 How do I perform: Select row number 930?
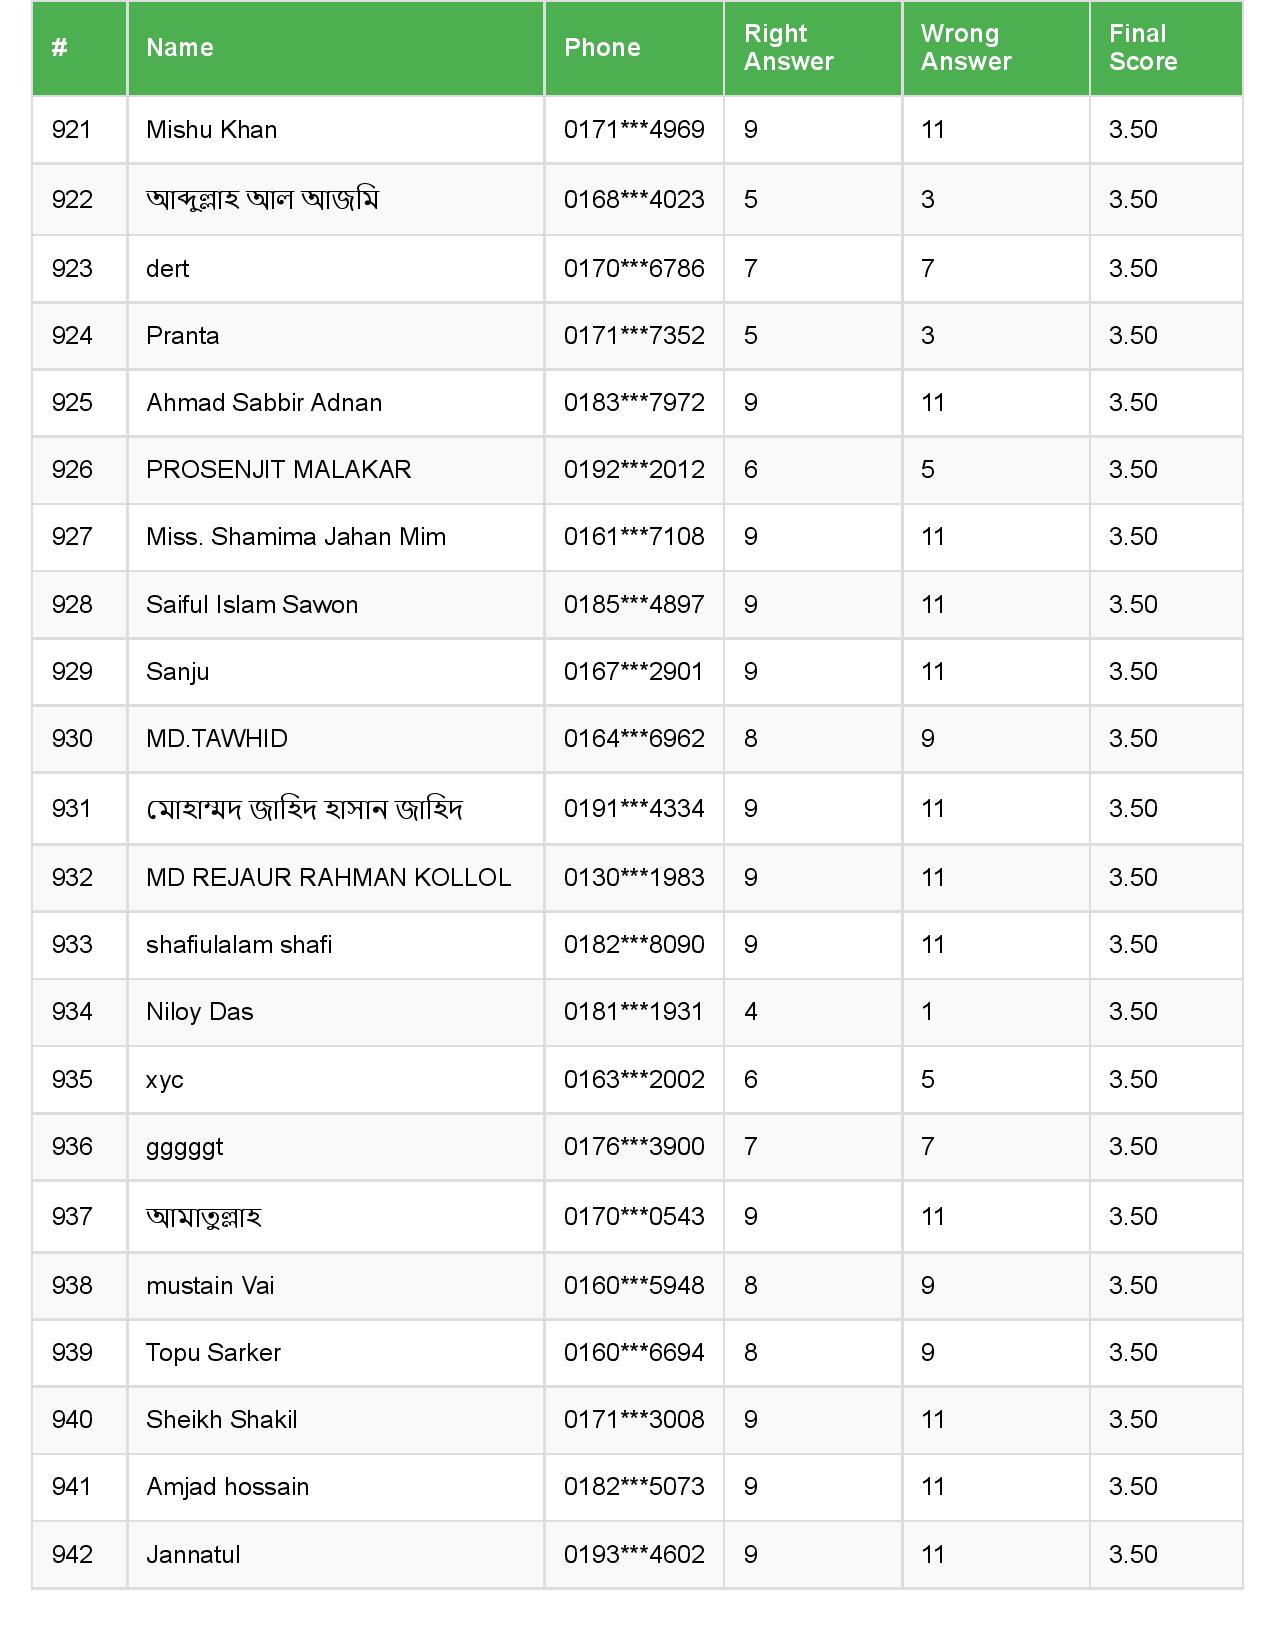click(x=72, y=739)
